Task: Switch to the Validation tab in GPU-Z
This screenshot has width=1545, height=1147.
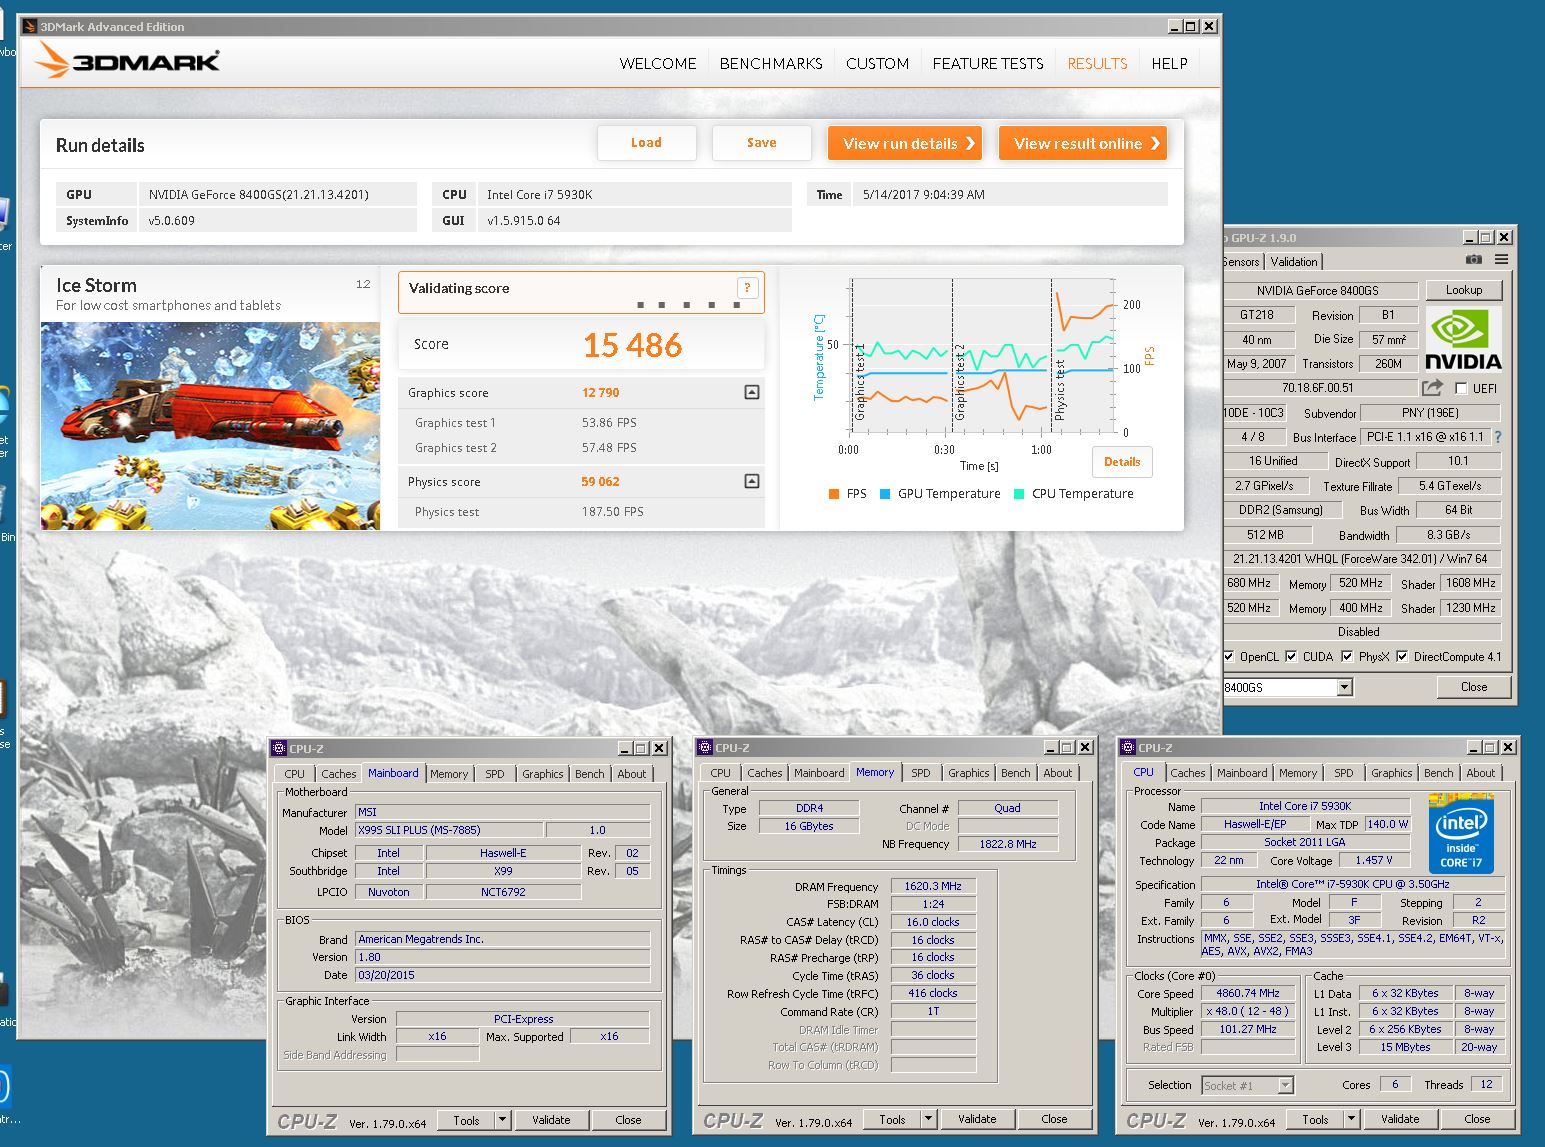Action: click(1294, 262)
